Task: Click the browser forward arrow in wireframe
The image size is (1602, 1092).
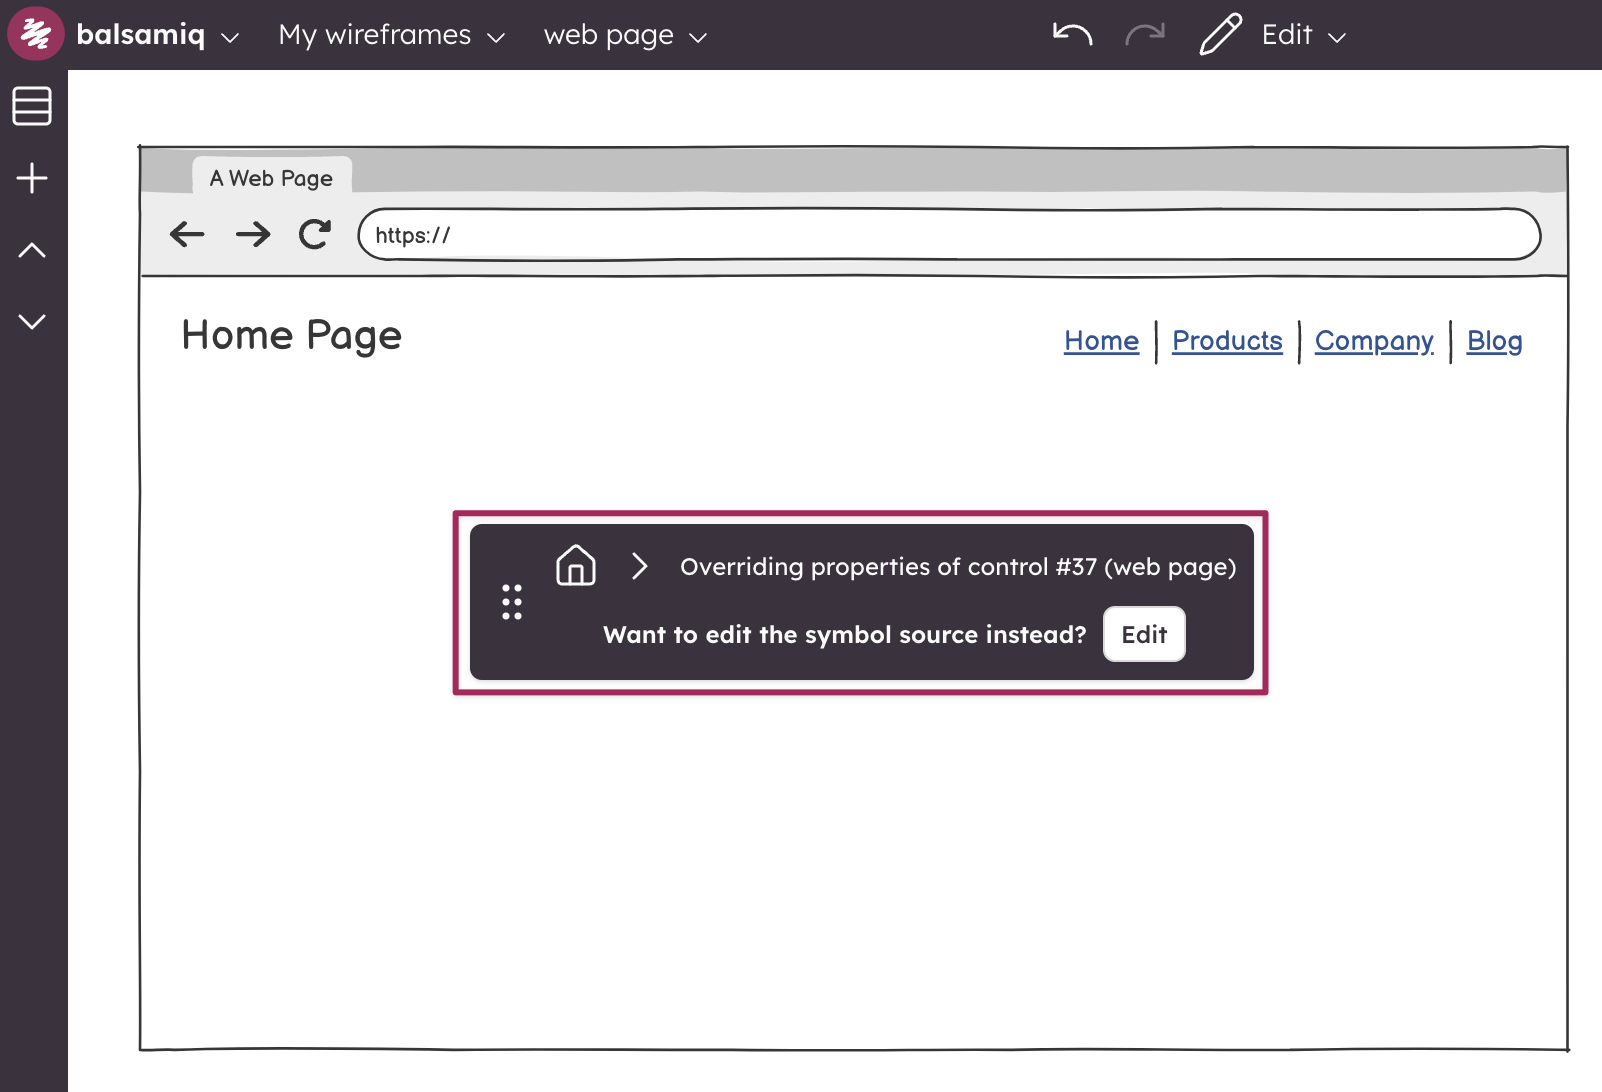Action: pos(253,235)
